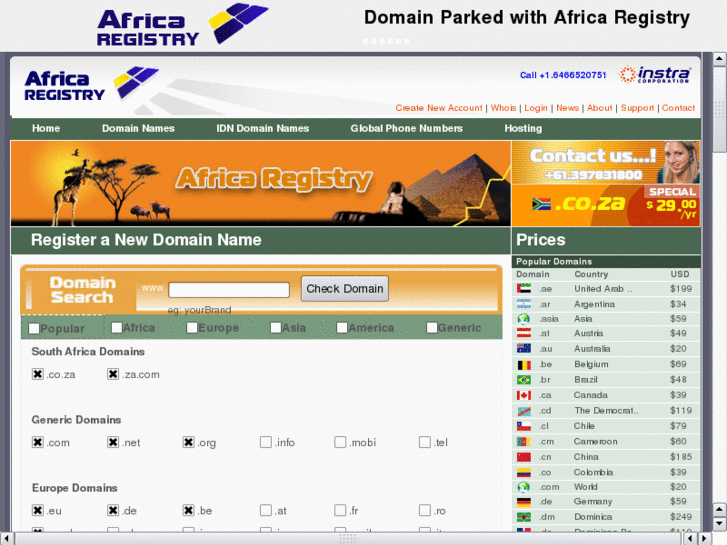
Task: Toggle the Generic category checkbox
Action: point(432,327)
